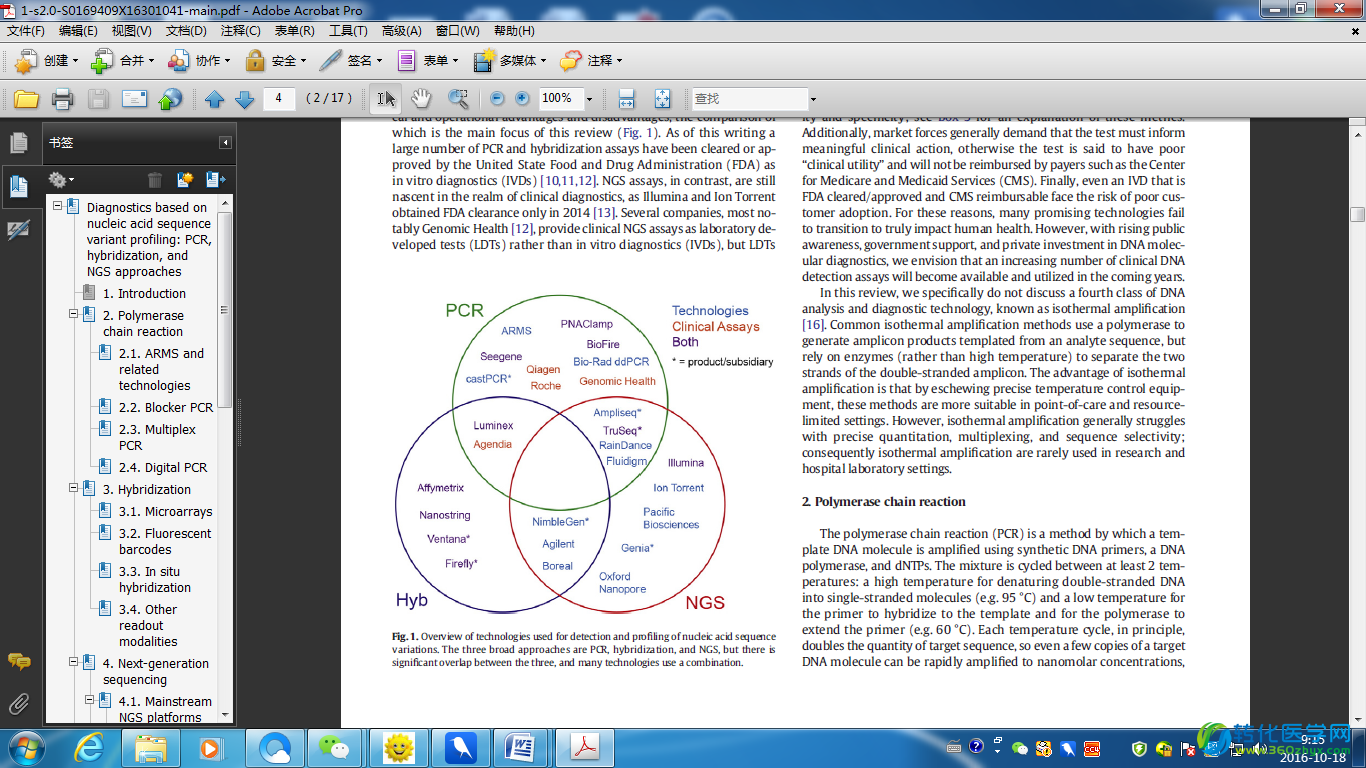Click the delete bookmark trash icon
The height and width of the screenshot is (768, 1366).
pyautogui.click(x=155, y=180)
